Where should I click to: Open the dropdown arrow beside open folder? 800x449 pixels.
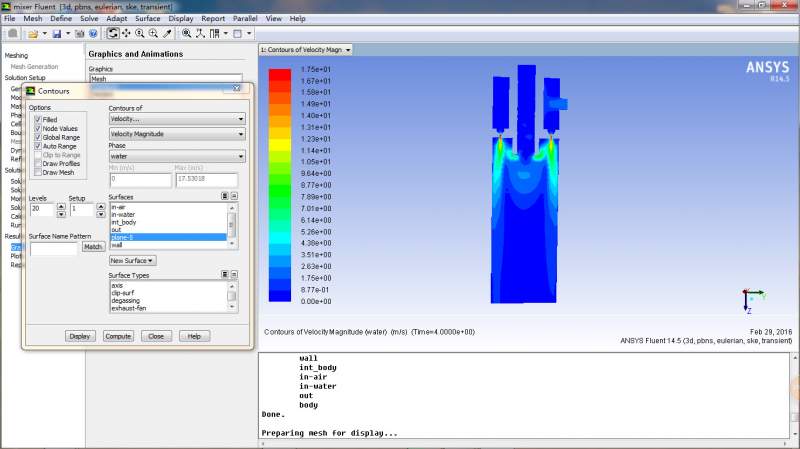pos(44,34)
